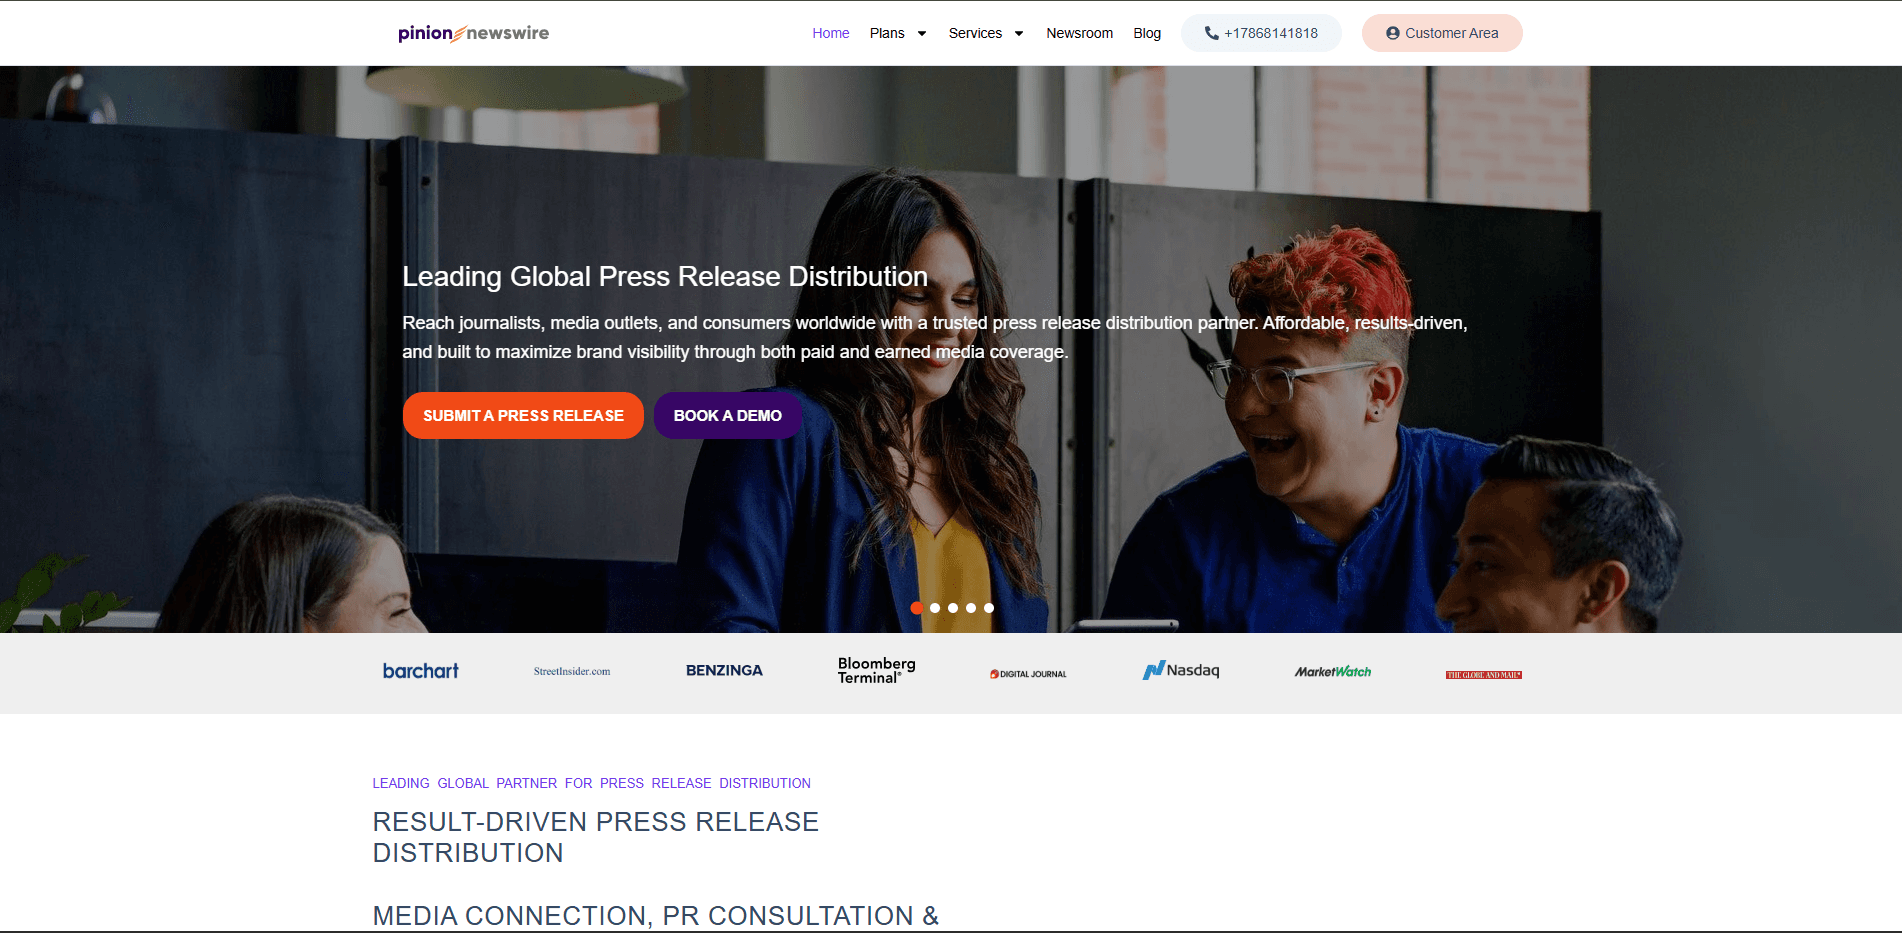Go to the Newsroom page
Image resolution: width=1902 pixels, height=933 pixels.
(x=1079, y=33)
